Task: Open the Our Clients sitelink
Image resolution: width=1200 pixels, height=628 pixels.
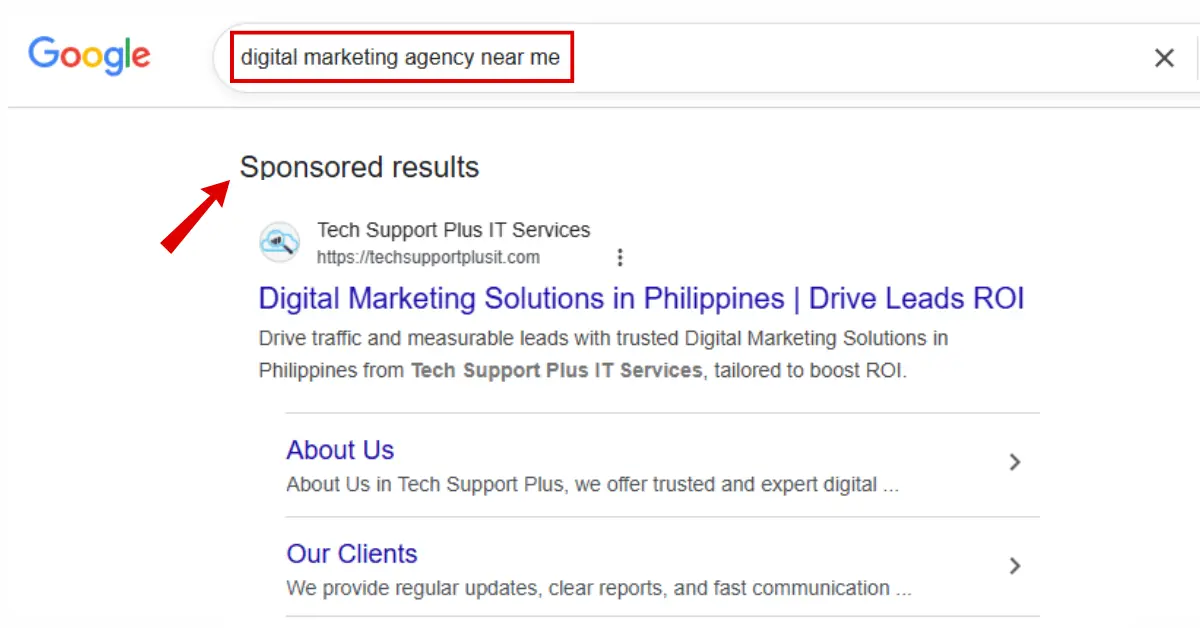Action: (x=351, y=553)
